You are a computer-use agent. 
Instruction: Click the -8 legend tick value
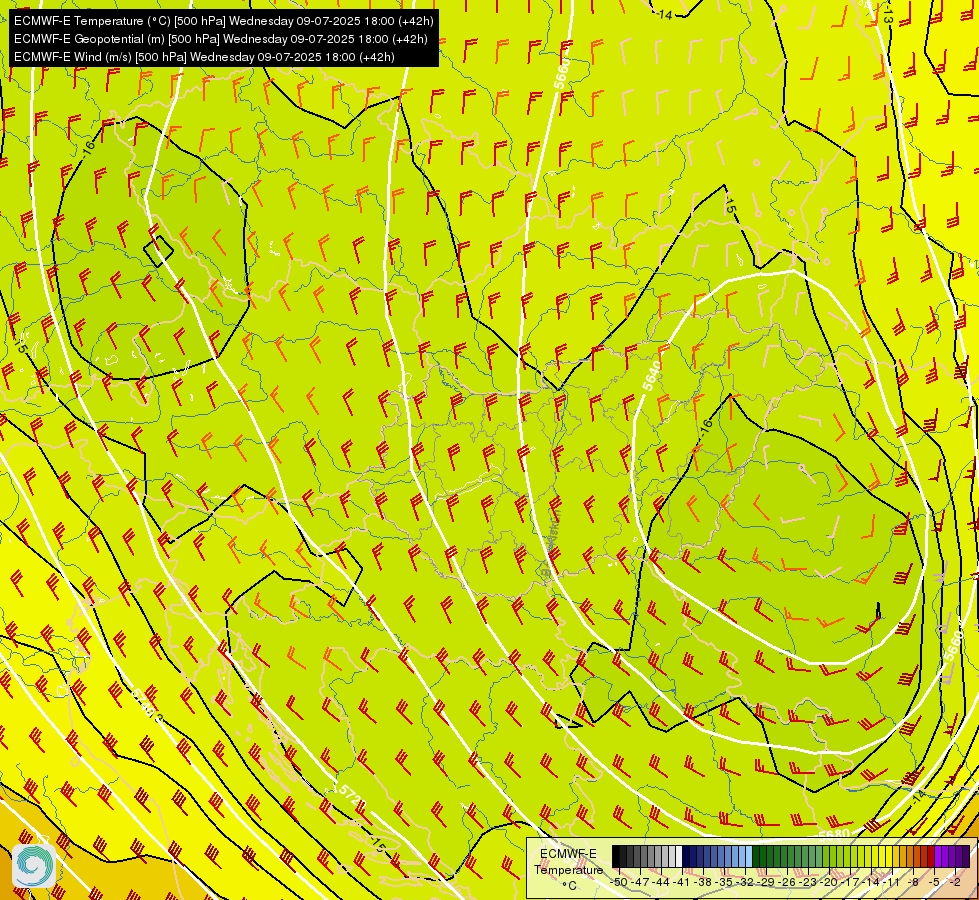click(914, 882)
